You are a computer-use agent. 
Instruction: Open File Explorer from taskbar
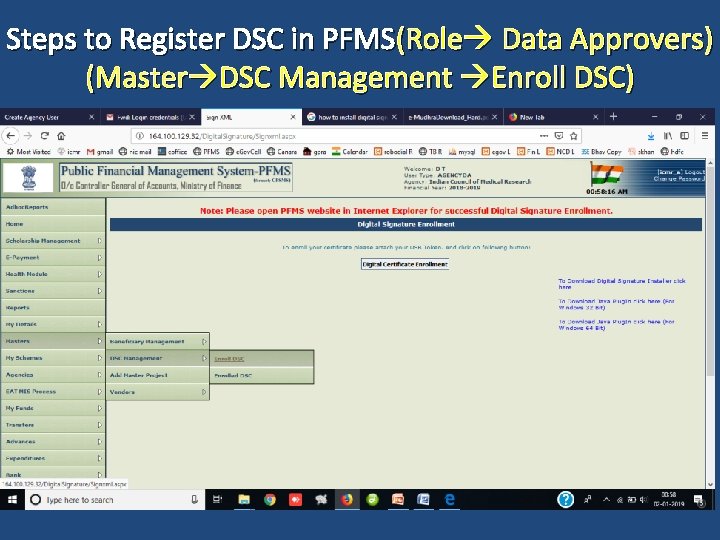pos(244,500)
